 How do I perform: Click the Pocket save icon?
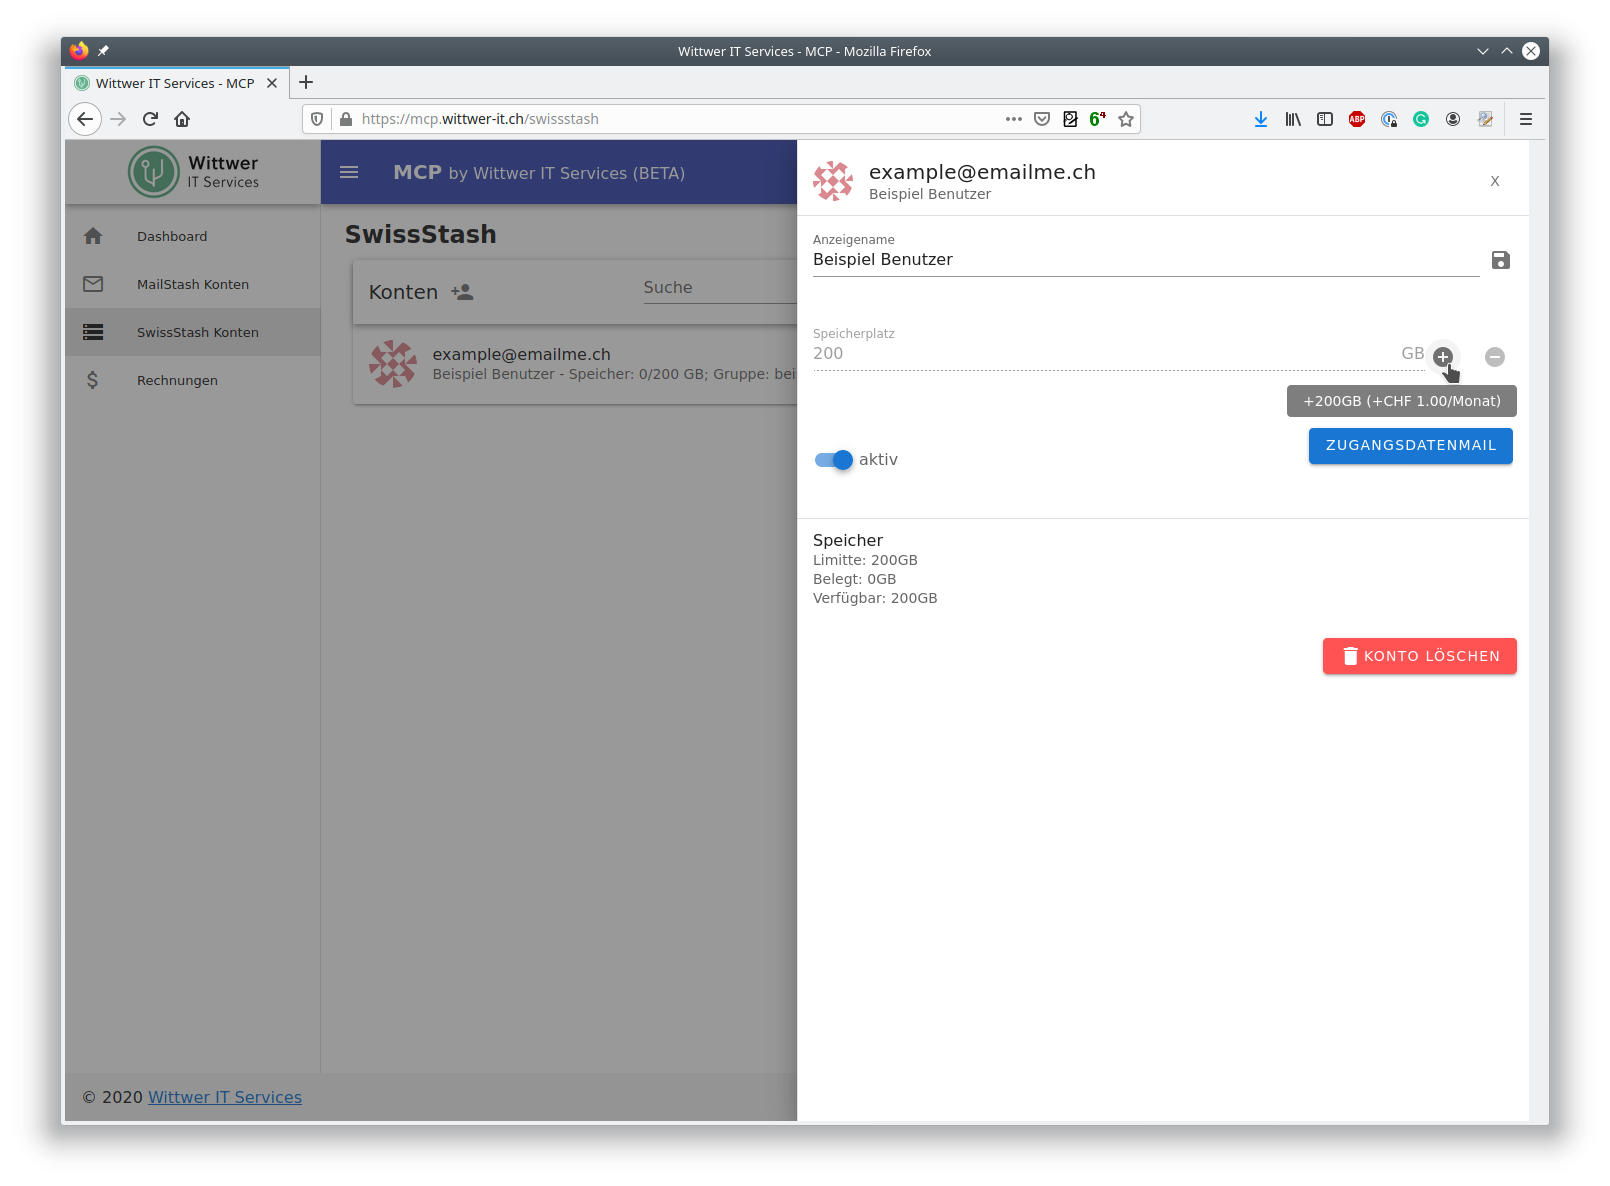1042,119
